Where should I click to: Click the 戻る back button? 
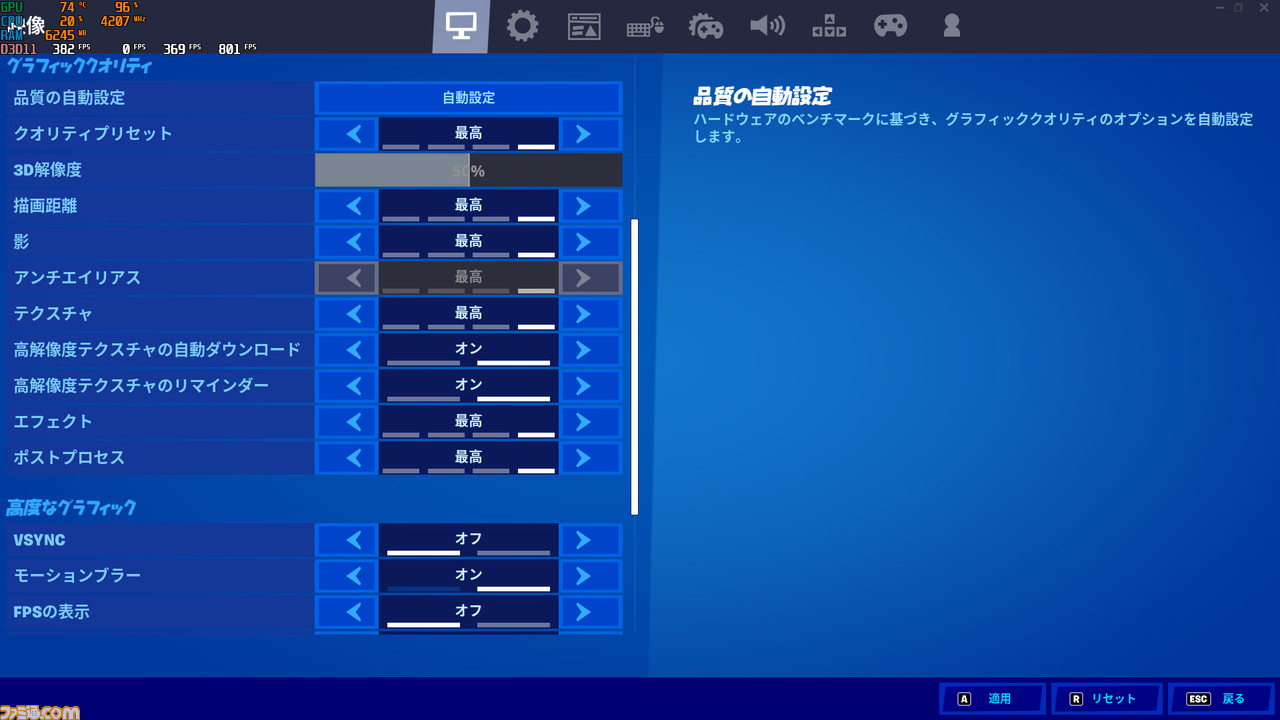point(1222,699)
